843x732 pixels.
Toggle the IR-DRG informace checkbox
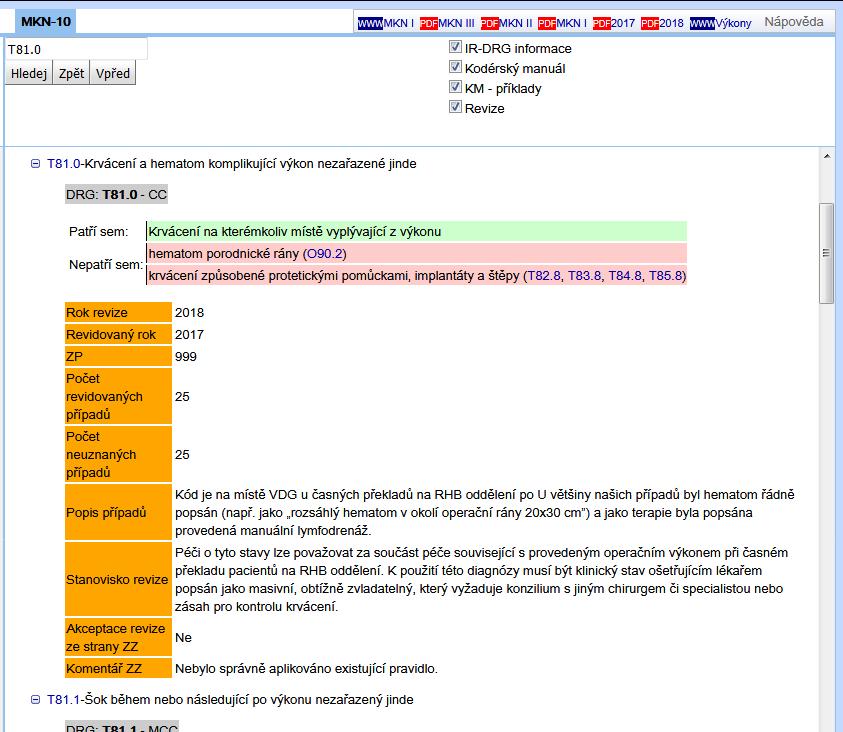pos(455,47)
